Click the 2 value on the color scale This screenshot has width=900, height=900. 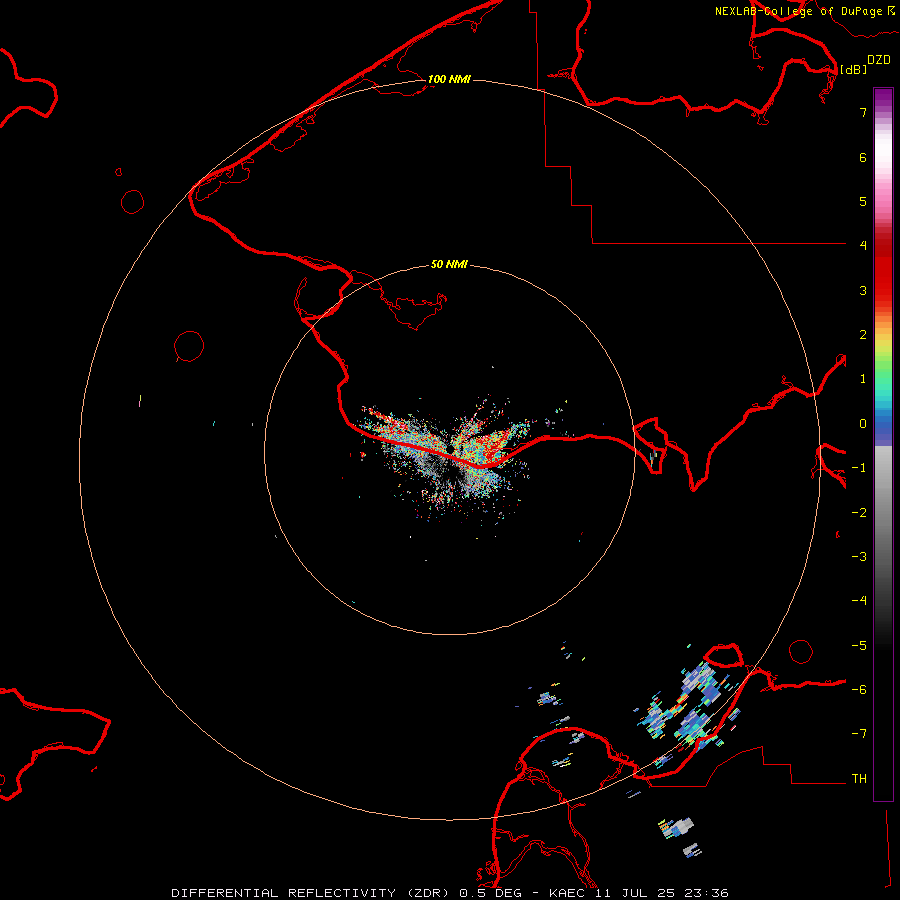tap(863, 335)
